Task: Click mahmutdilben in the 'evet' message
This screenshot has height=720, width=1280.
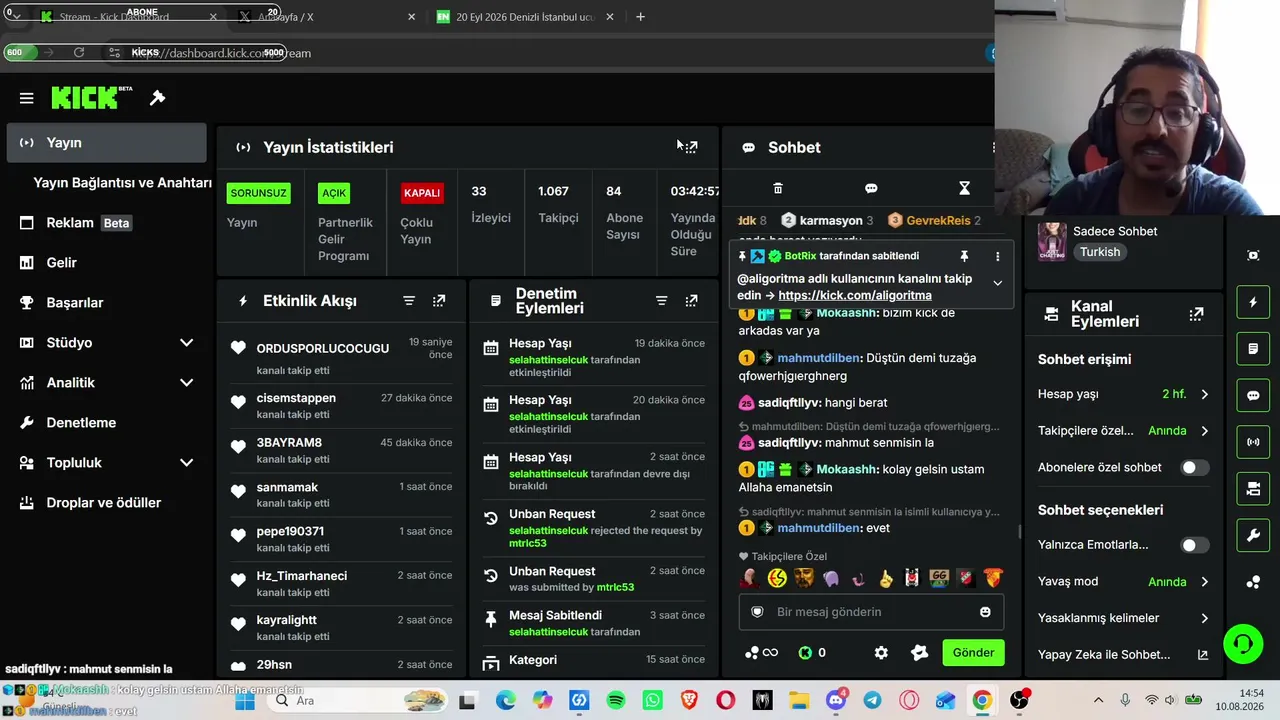Action: (819, 528)
